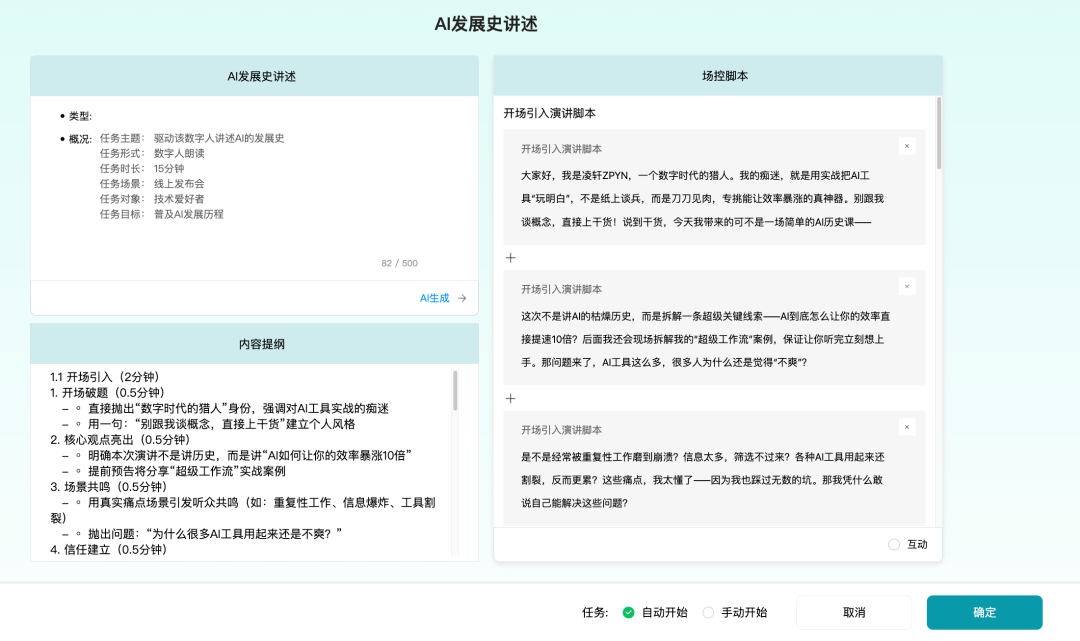
Task: Click the AI生成 link text
Action: coord(434,298)
